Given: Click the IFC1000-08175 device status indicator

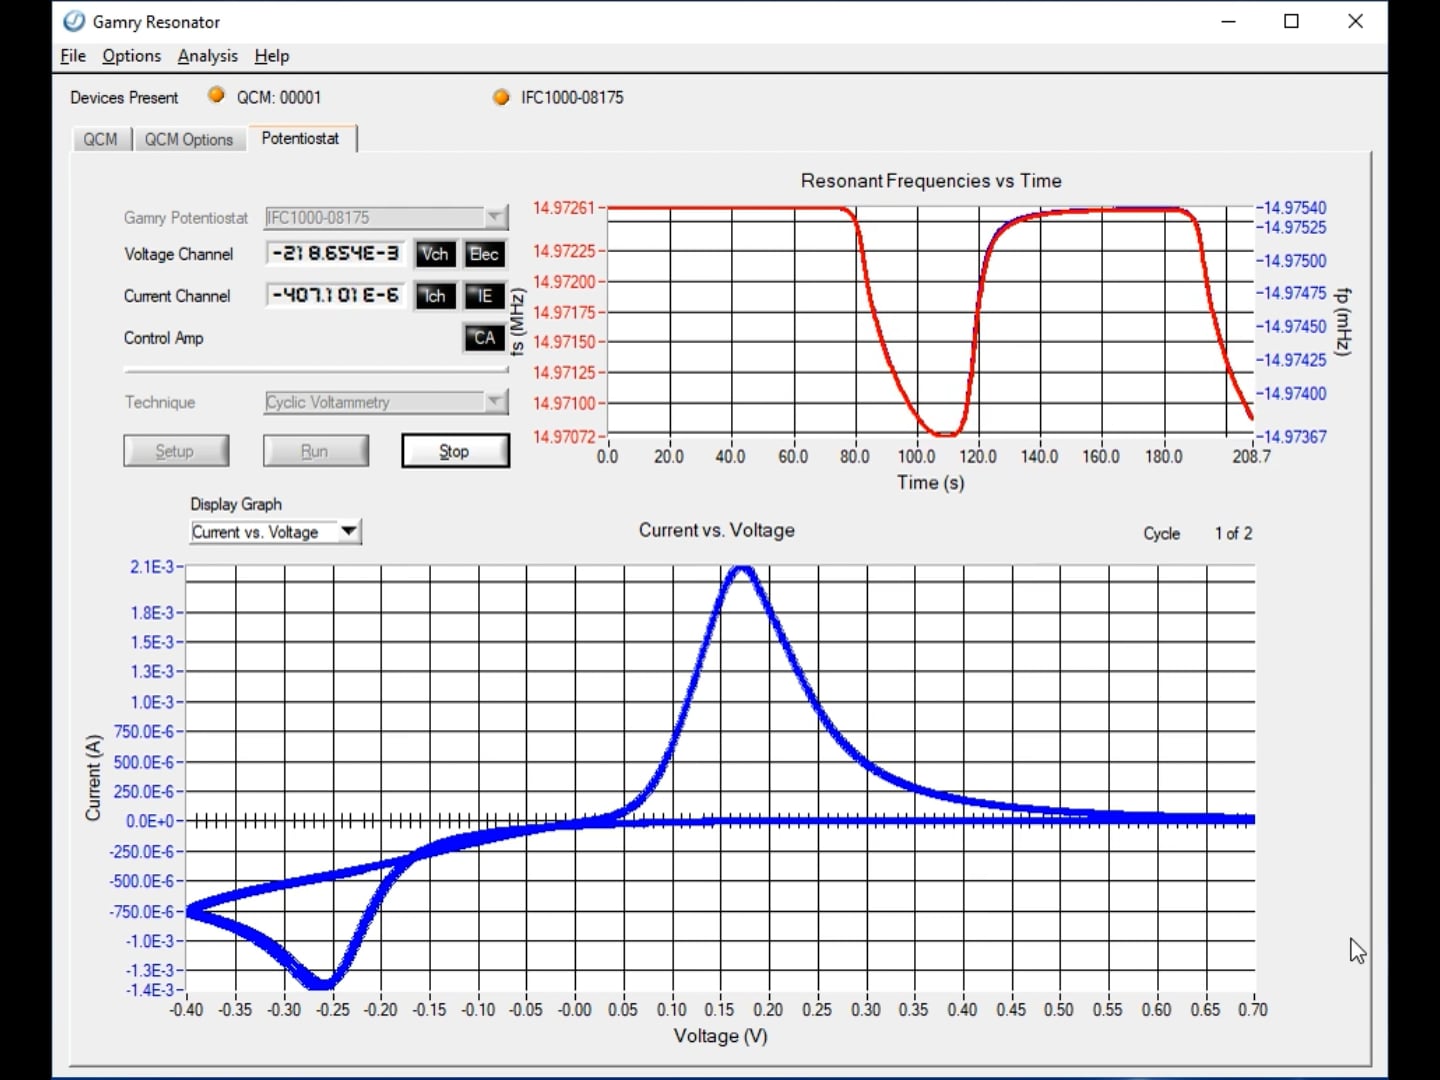Looking at the screenshot, I should coord(501,97).
